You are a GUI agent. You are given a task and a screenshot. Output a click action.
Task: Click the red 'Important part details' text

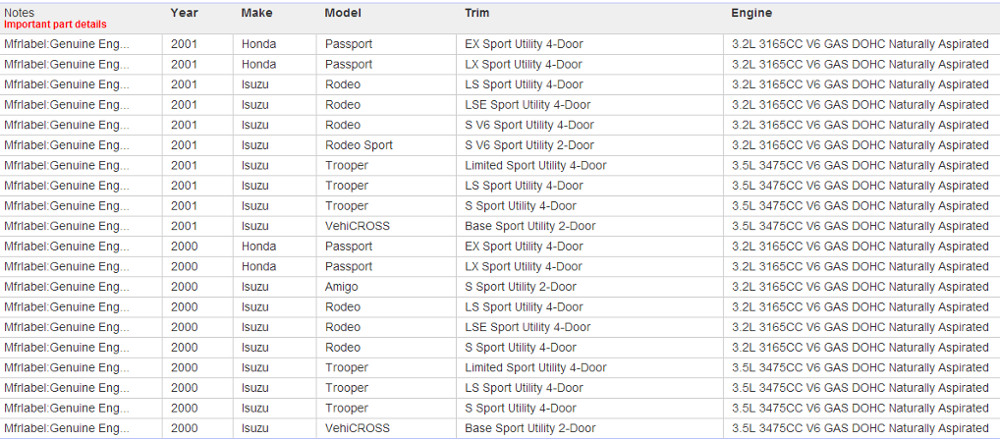(x=55, y=24)
